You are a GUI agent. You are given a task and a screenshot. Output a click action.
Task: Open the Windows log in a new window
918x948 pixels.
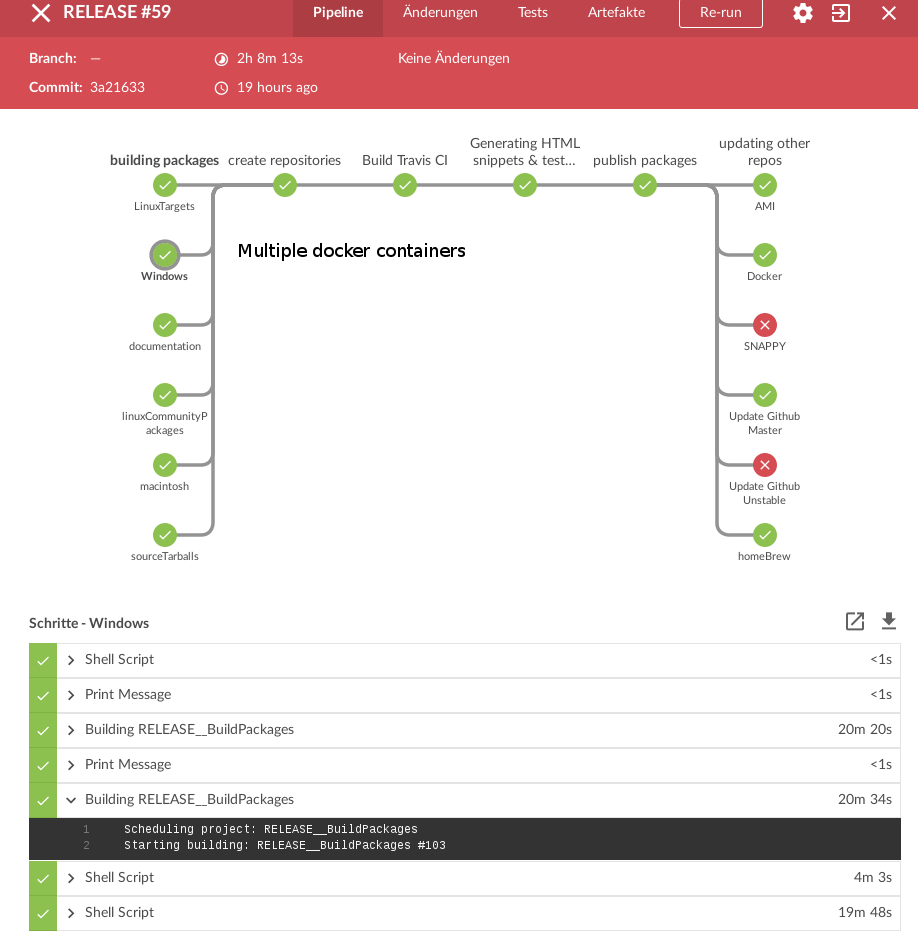click(855, 622)
